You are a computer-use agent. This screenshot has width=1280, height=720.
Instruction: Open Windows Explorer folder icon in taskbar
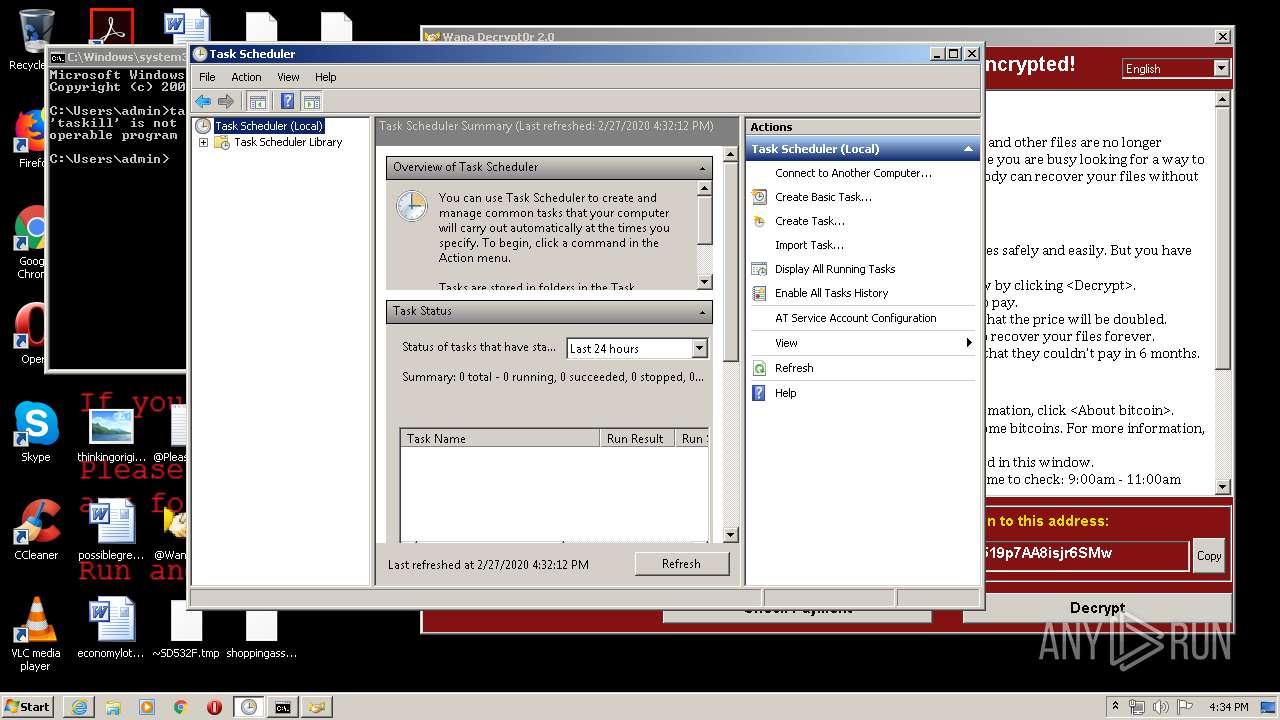click(x=113, y=707)
